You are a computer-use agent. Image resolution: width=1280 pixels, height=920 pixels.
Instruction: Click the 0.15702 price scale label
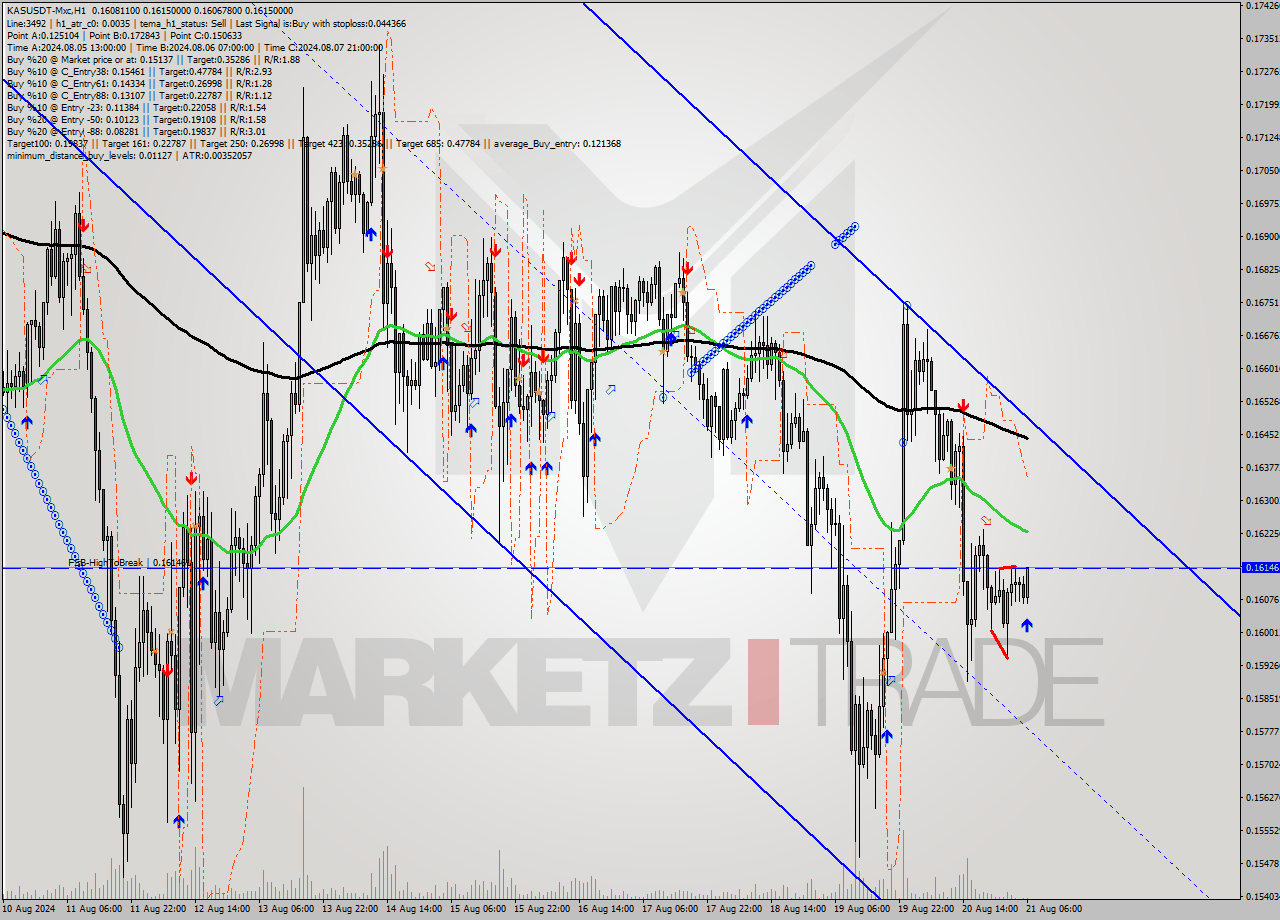(x=1262, y=764)
